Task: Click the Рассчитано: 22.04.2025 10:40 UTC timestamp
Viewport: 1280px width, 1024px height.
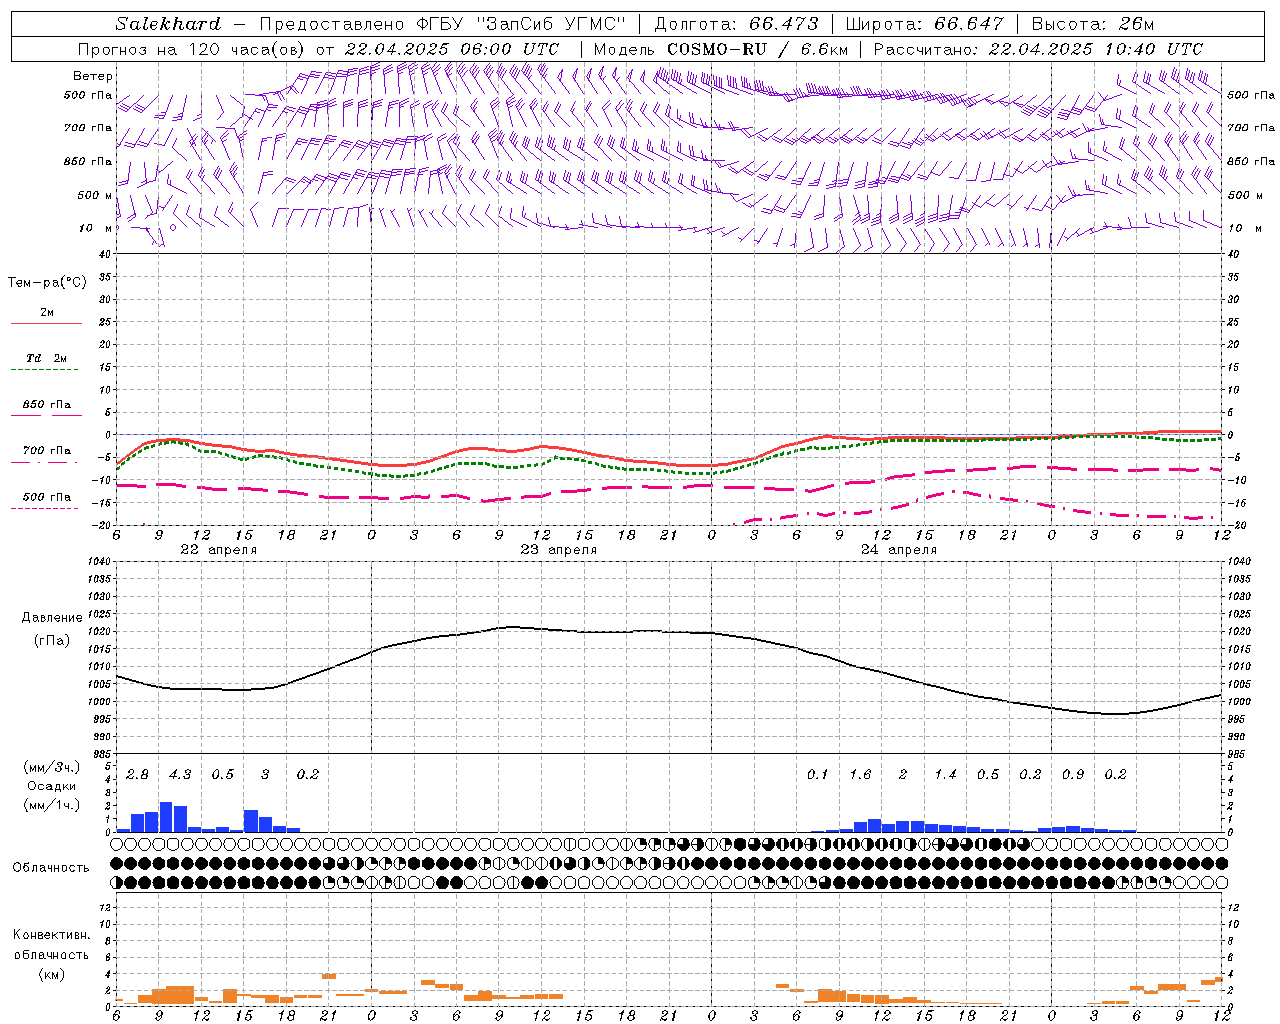Action: (x=1038, y=49)
